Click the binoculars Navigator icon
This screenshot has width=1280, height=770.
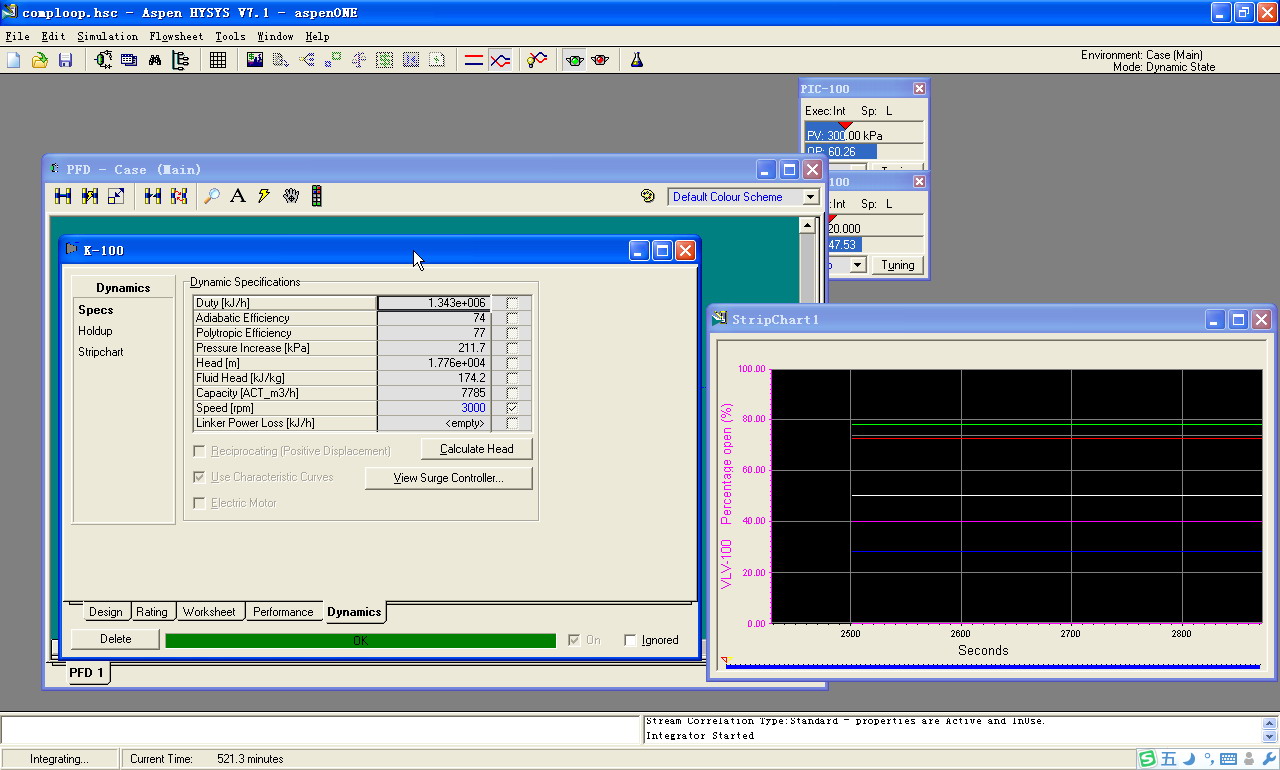tap(155, 60)
